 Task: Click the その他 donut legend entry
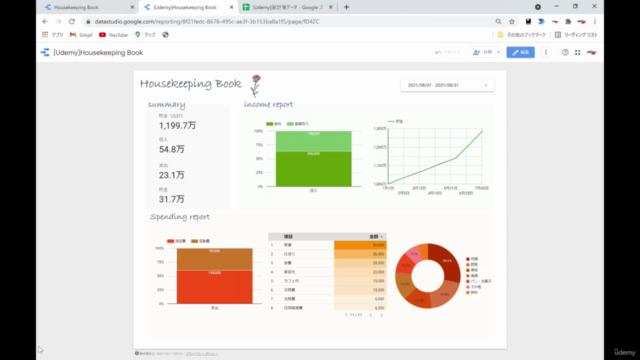click(x=473, y=287)
